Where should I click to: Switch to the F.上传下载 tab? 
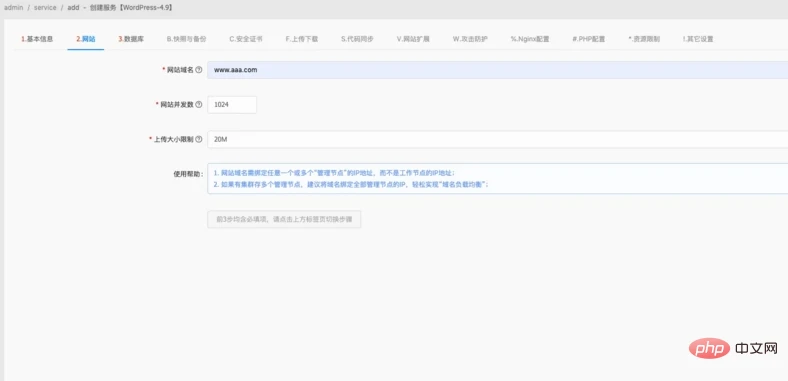(302, 39)
